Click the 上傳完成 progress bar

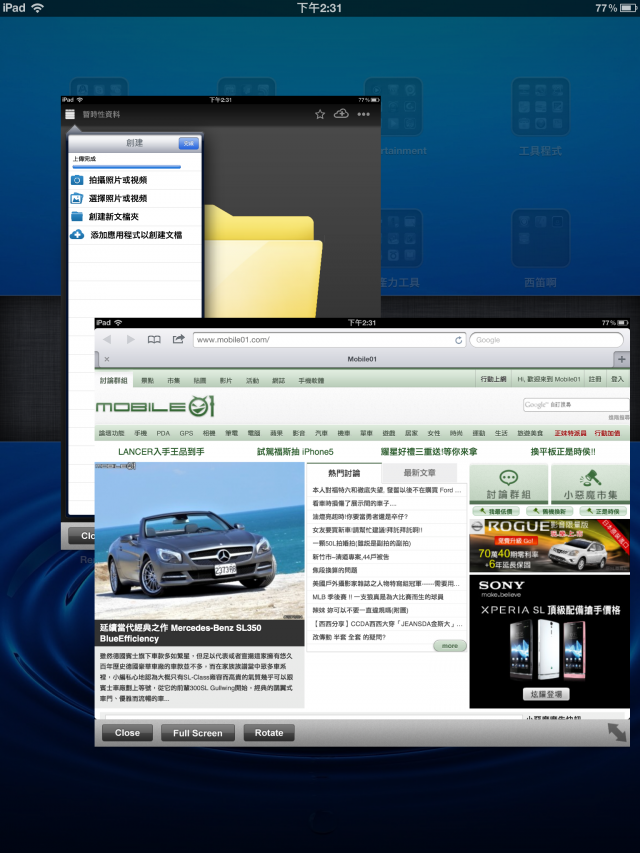(126, 167)
